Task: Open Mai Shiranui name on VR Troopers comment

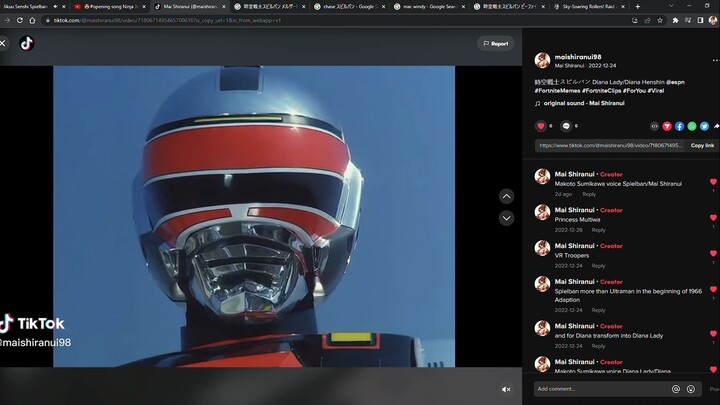Action: coord(574,246)
